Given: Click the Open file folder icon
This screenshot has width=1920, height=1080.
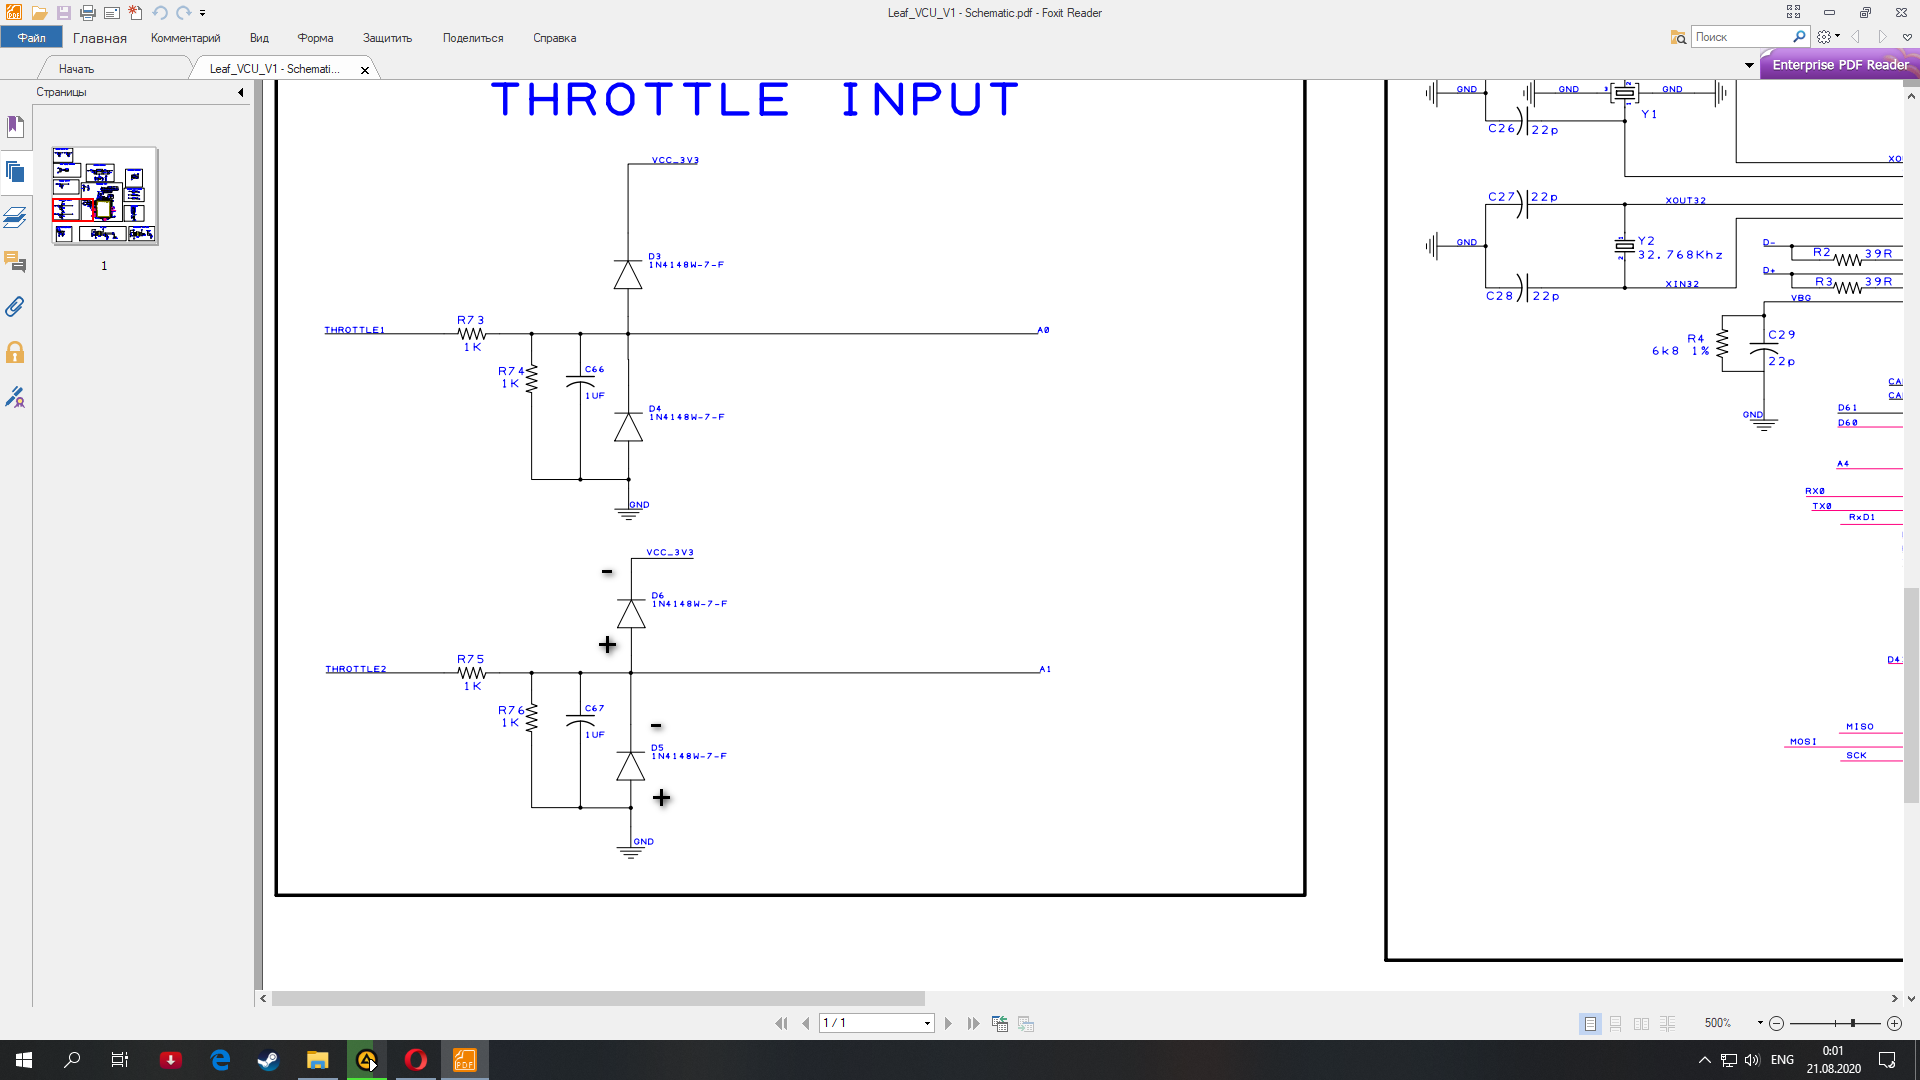Looking at the screenshot, I should point(39,13).
